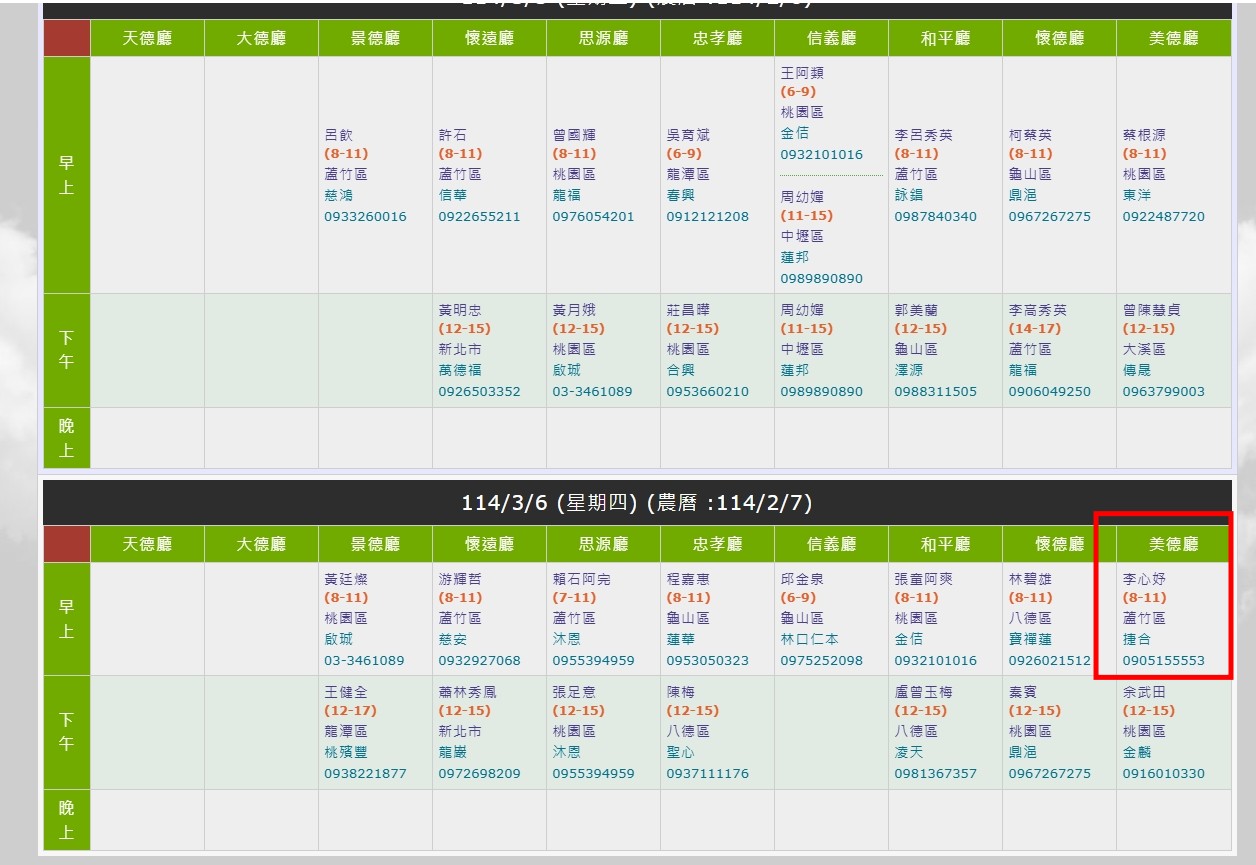Open the 余武田 afternoon entry
This screenshot has height=865, width=1256.
(x=1144, y=692)
